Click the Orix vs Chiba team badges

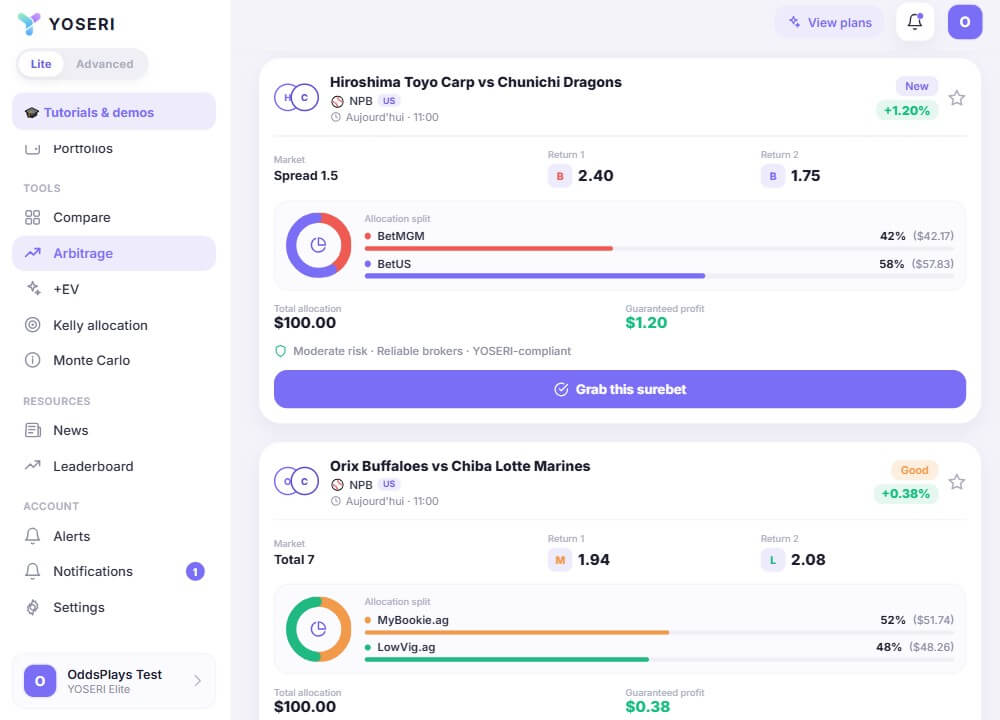(297, 481)
